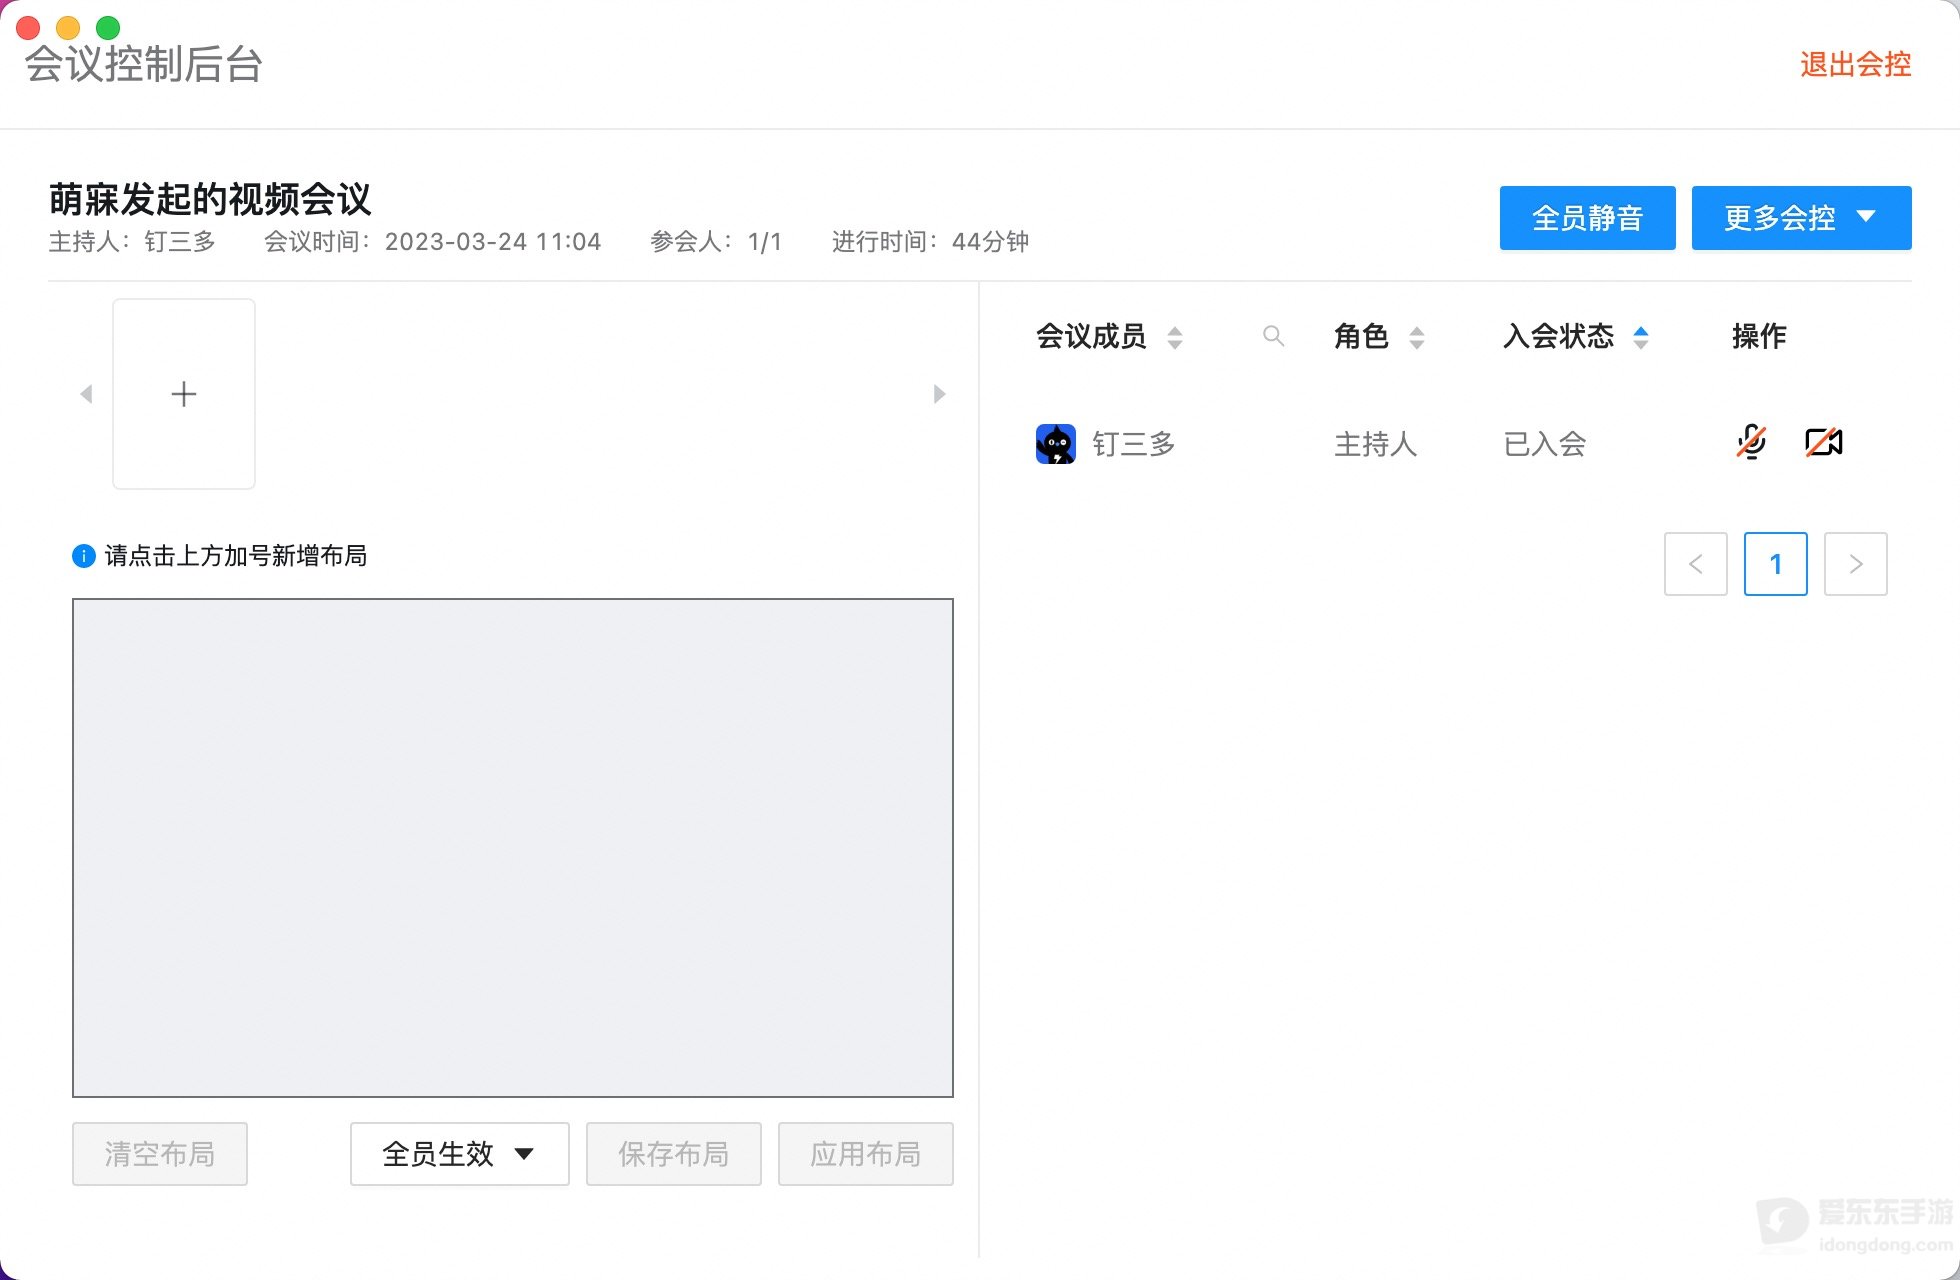Click the 钉三多 member name
Image resolution: width=1960 pixels, height=1280 pixels.
coord(1134,444)
